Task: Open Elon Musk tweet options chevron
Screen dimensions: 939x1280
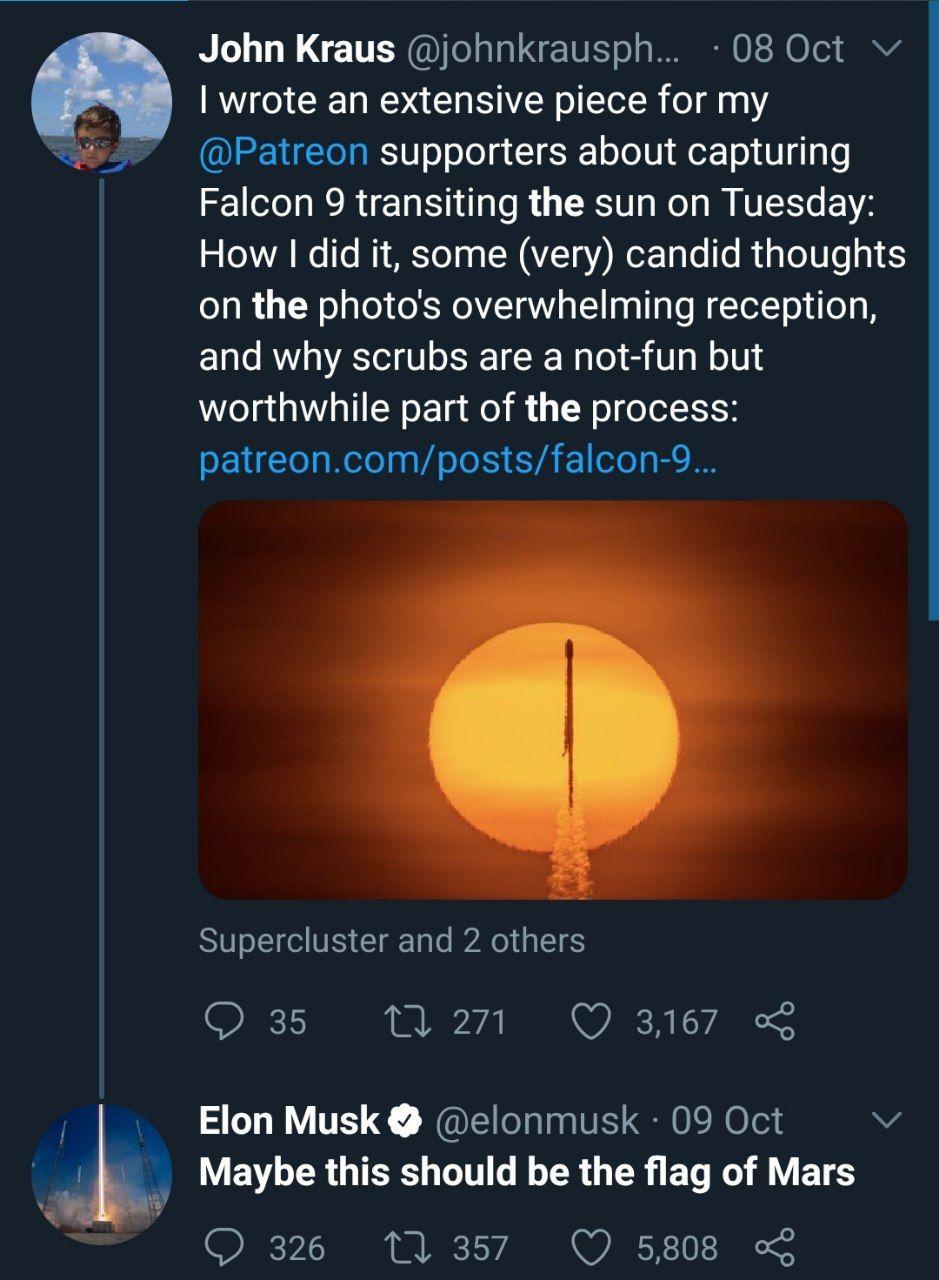Action: (x=888, y=1120)
